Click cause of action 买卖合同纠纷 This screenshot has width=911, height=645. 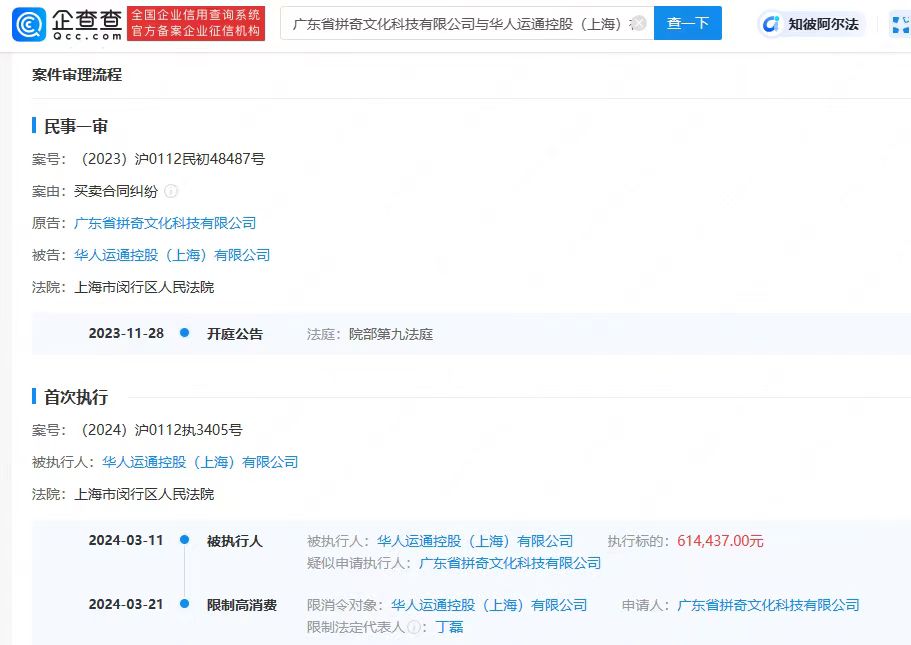[x=116, y=191]
